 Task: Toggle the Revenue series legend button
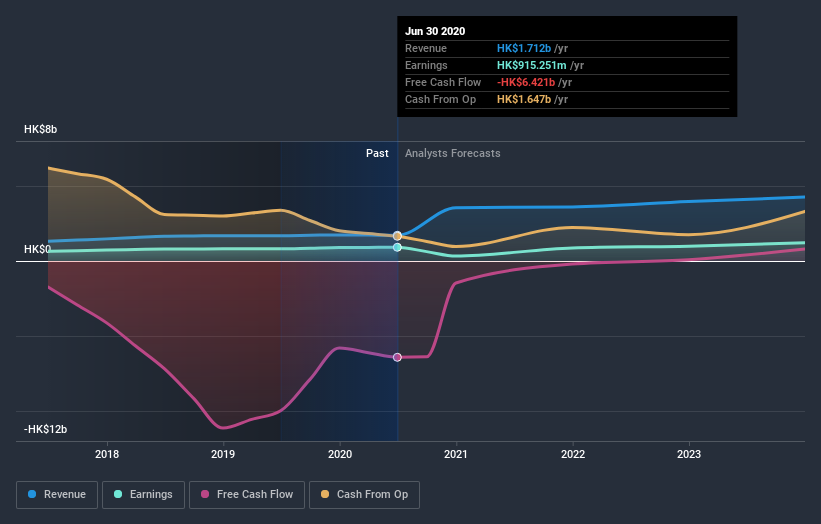57,495
